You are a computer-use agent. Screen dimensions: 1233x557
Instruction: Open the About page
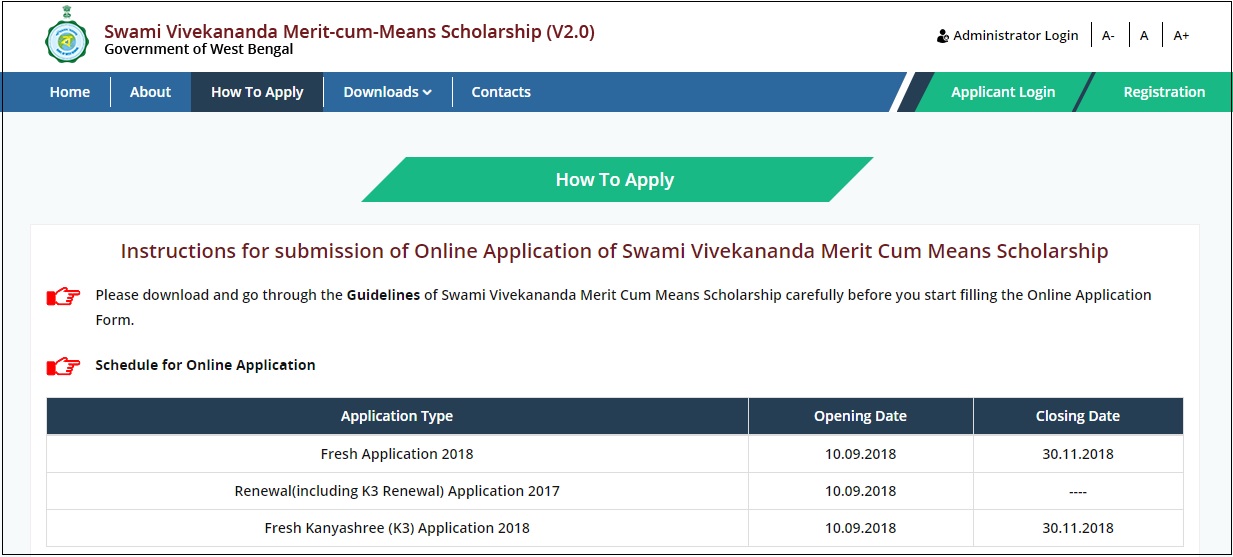click(x=150, y=92)
